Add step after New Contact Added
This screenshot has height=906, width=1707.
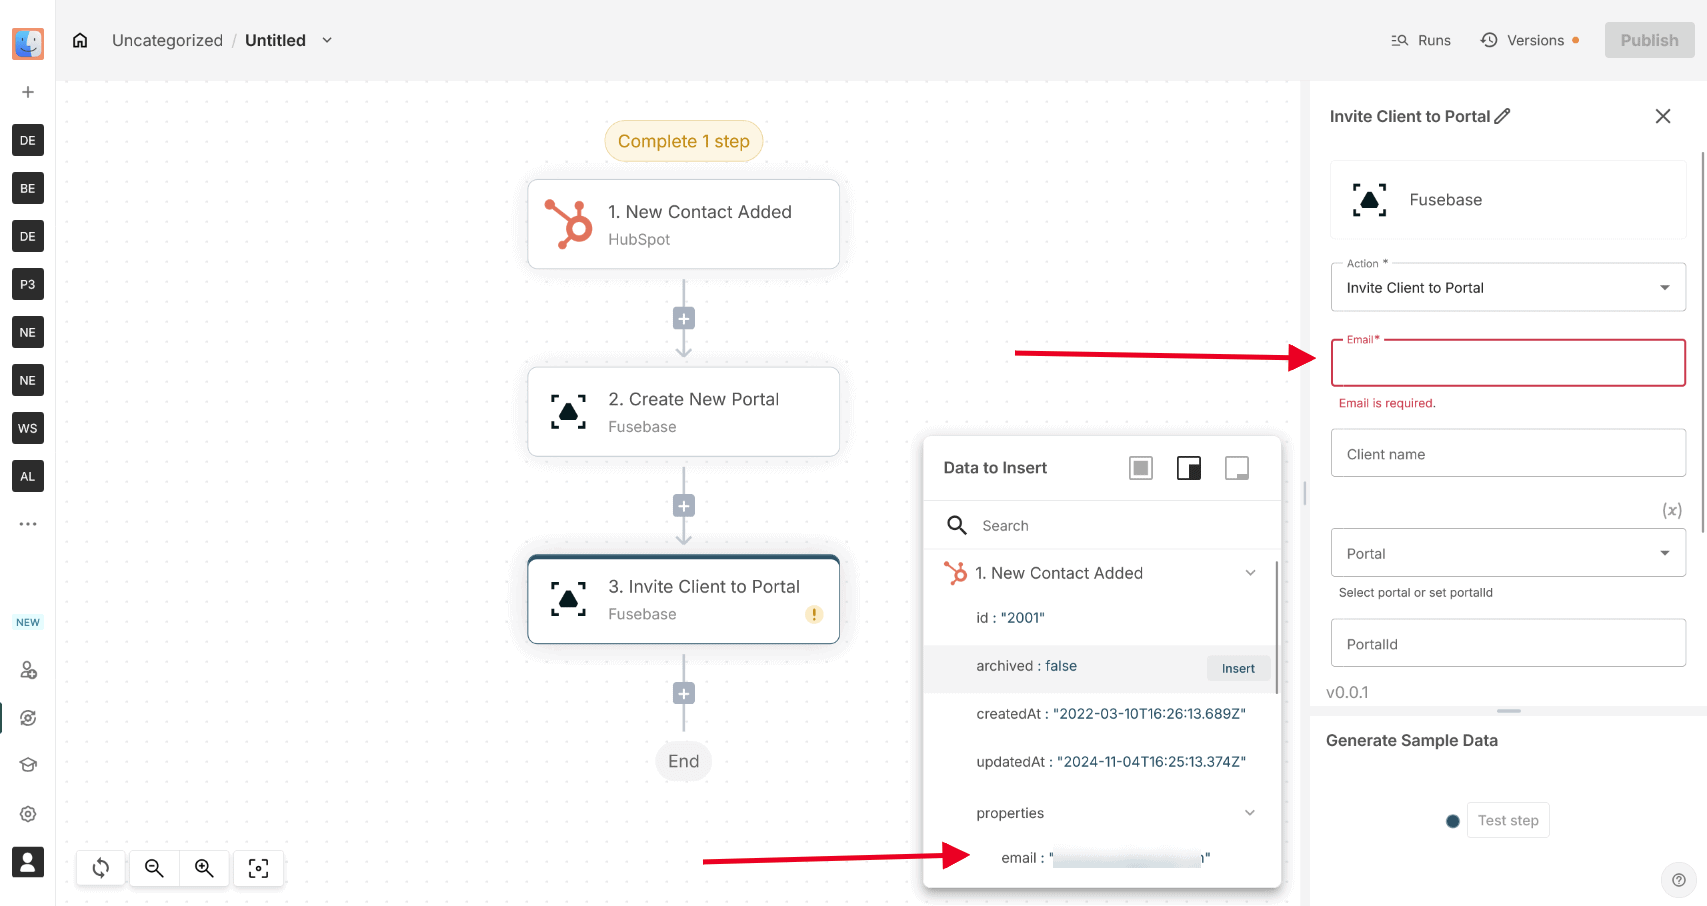point(684,319)
